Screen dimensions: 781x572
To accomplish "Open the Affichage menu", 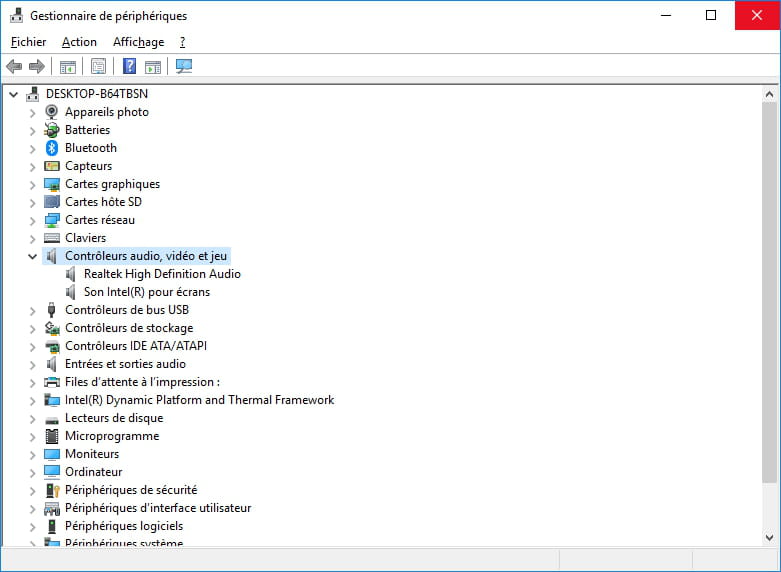I will (x=138, y=42).
